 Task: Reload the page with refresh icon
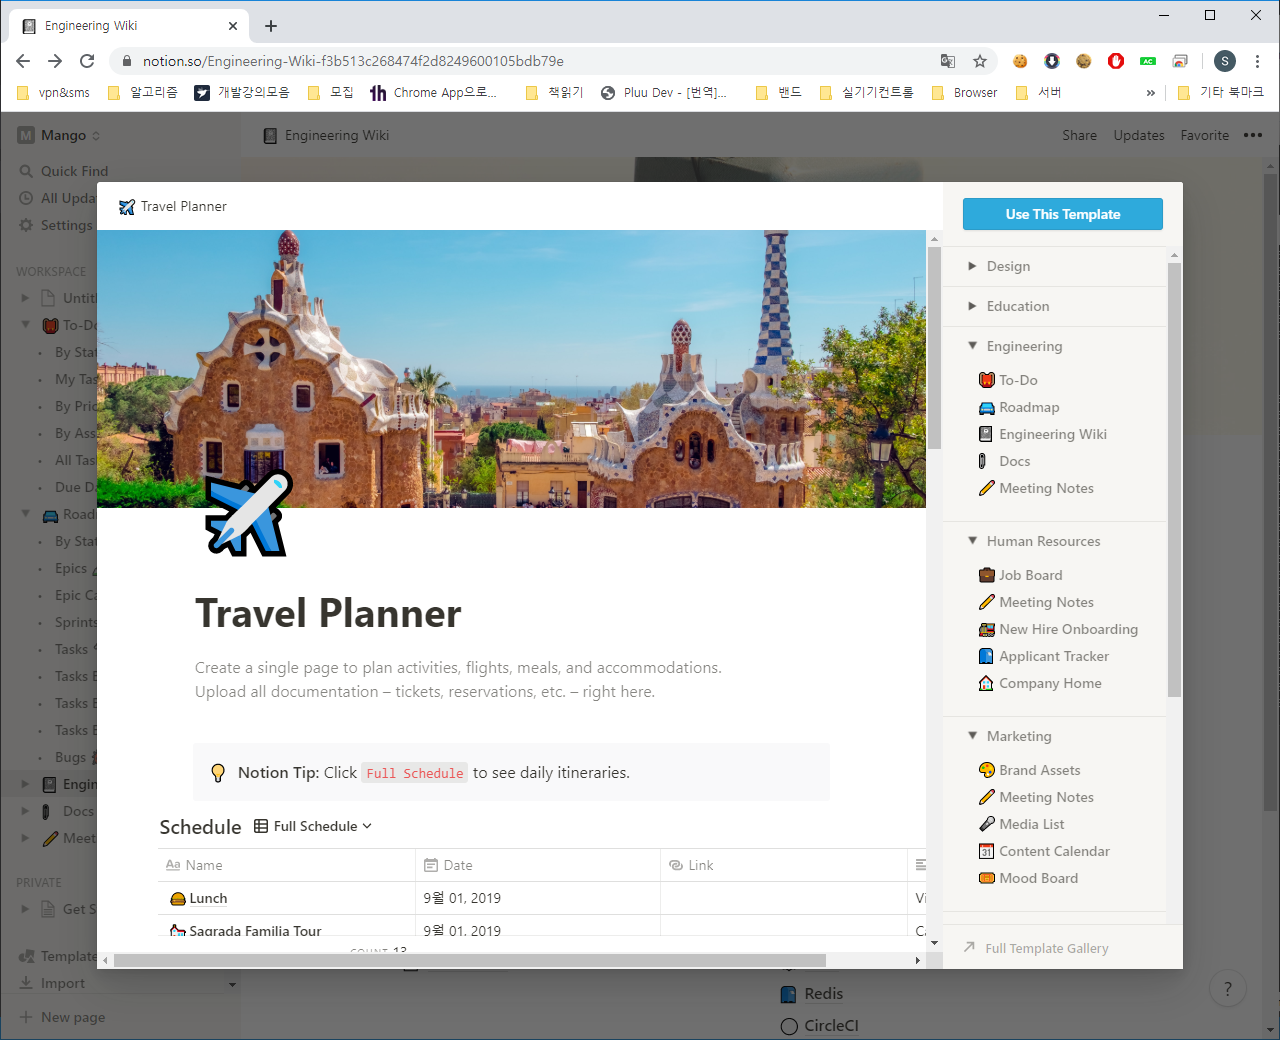pos(87,61)
